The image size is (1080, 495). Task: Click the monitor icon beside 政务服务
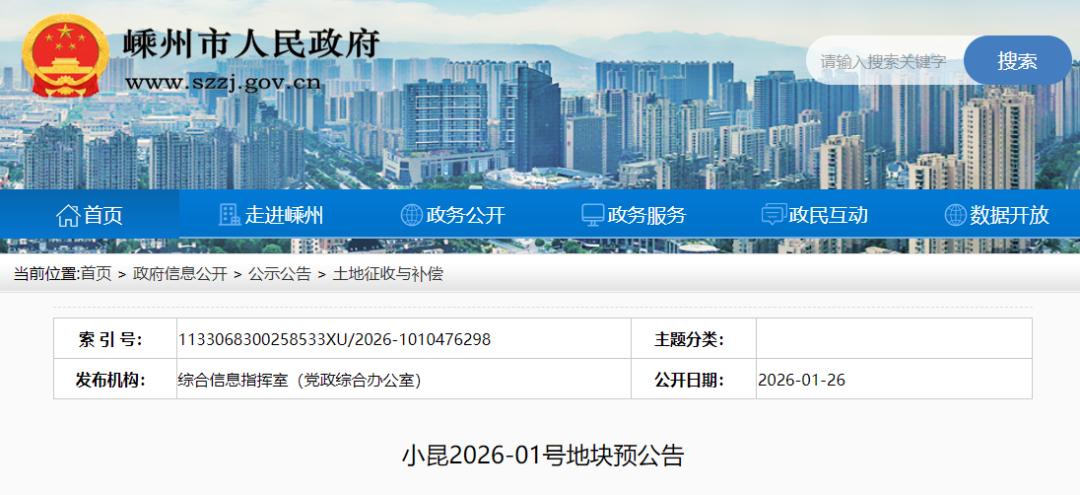593,215
